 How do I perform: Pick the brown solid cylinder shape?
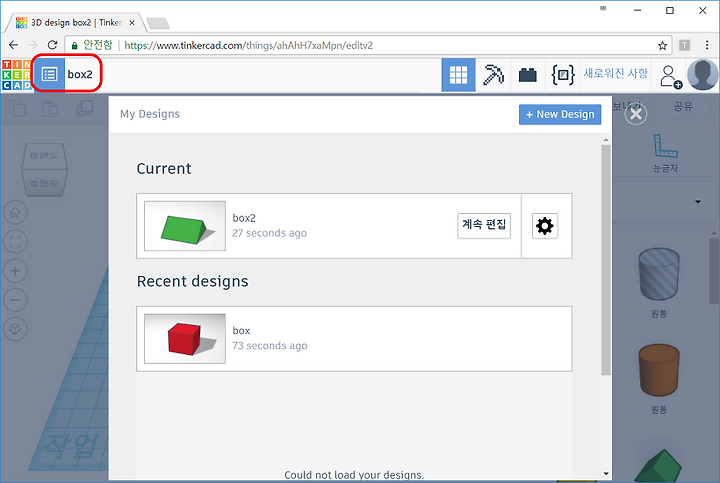pyautogui.click(x=658, y=371)
